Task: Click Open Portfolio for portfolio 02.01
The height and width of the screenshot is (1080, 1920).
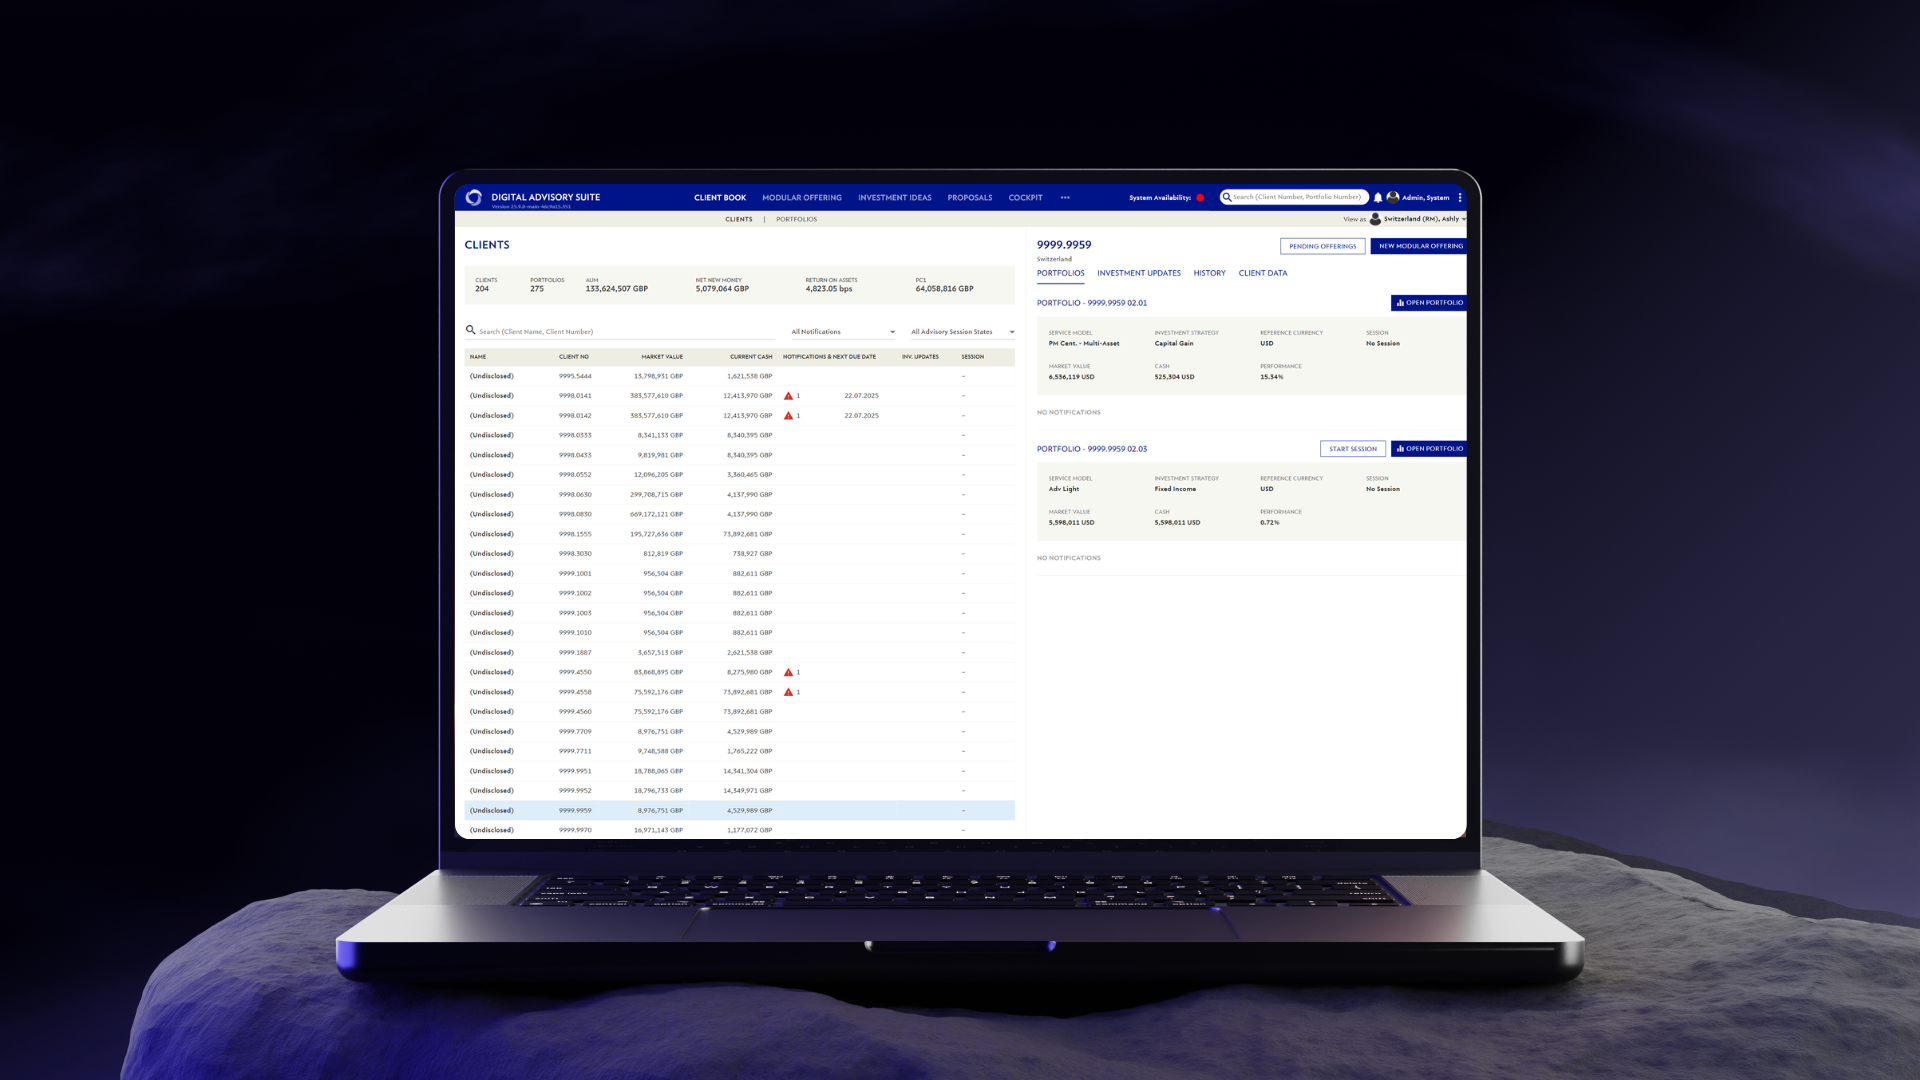Action: click(x=1429, y=303)
